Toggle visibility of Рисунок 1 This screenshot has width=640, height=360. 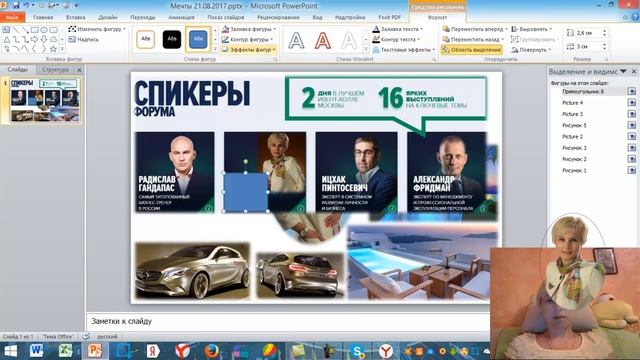pos(631,170)
